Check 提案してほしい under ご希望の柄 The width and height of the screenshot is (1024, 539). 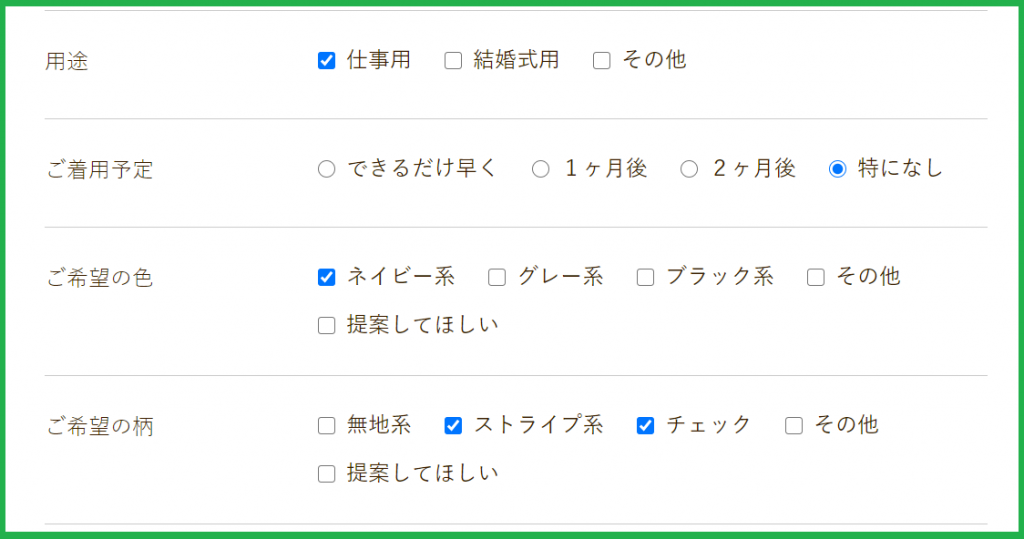point(326,474)
